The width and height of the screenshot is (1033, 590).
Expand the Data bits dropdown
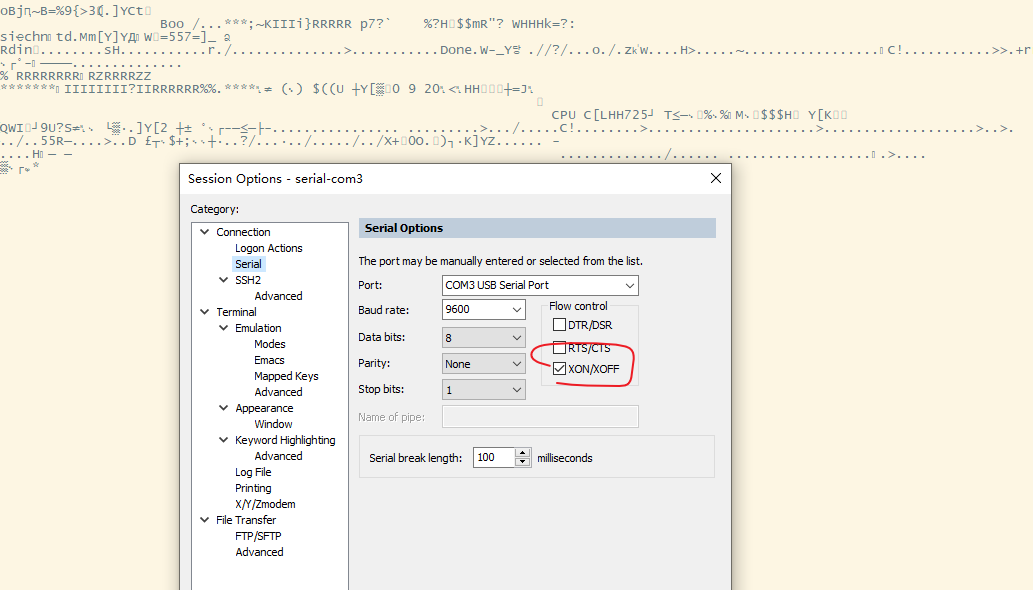click(x=517, y=338)
